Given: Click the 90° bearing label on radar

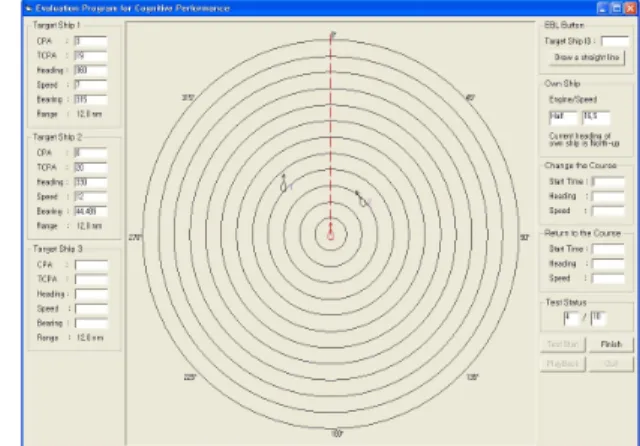Looking at the screenshot, I should pyautogui.click(x=524, y=237).
